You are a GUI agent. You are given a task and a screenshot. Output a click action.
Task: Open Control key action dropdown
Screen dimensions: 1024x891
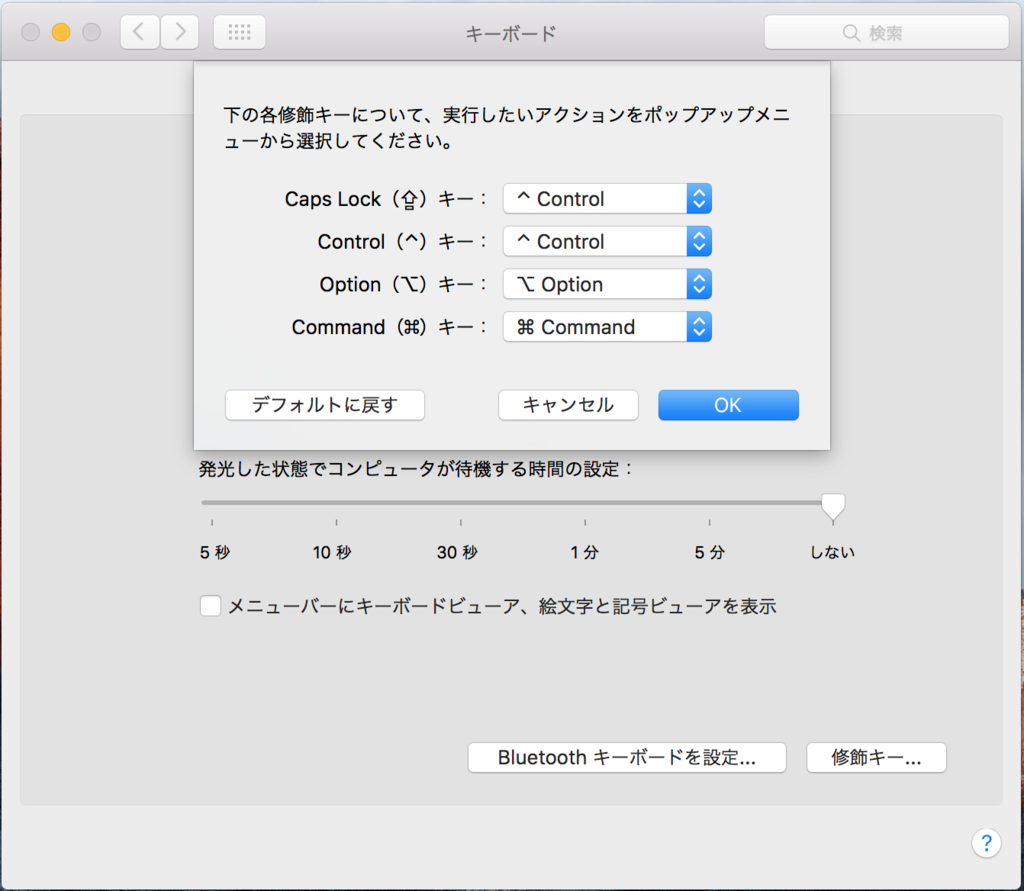point(606,242)
